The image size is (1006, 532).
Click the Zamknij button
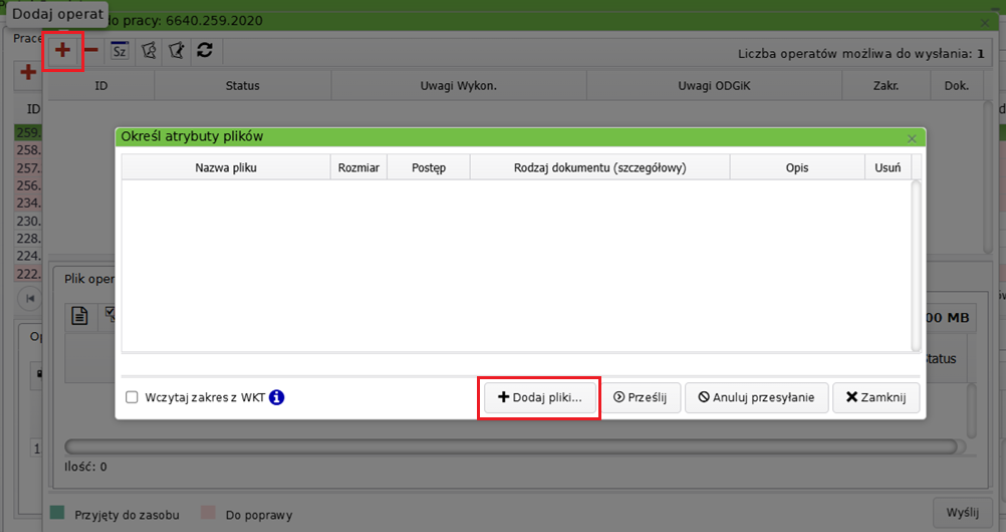pyautogui.click(x=875, y=397)
